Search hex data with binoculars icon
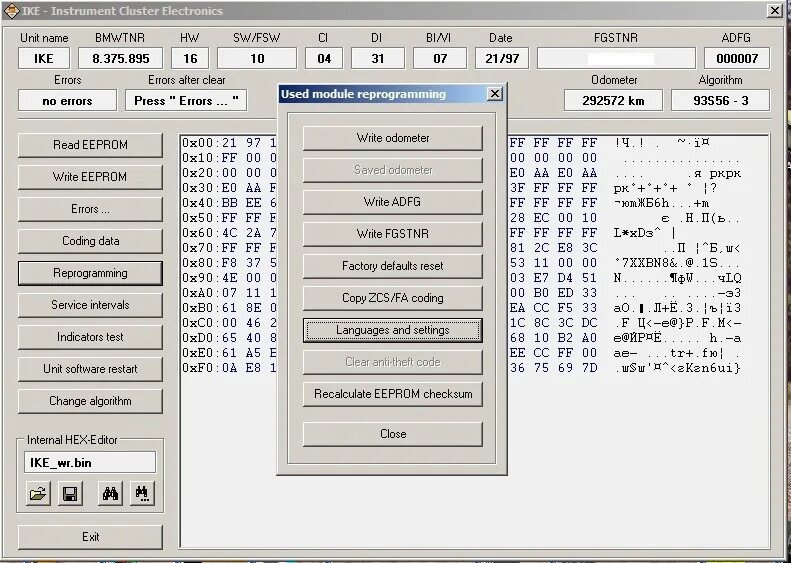 pyautogui.click(x=110, y=493)
